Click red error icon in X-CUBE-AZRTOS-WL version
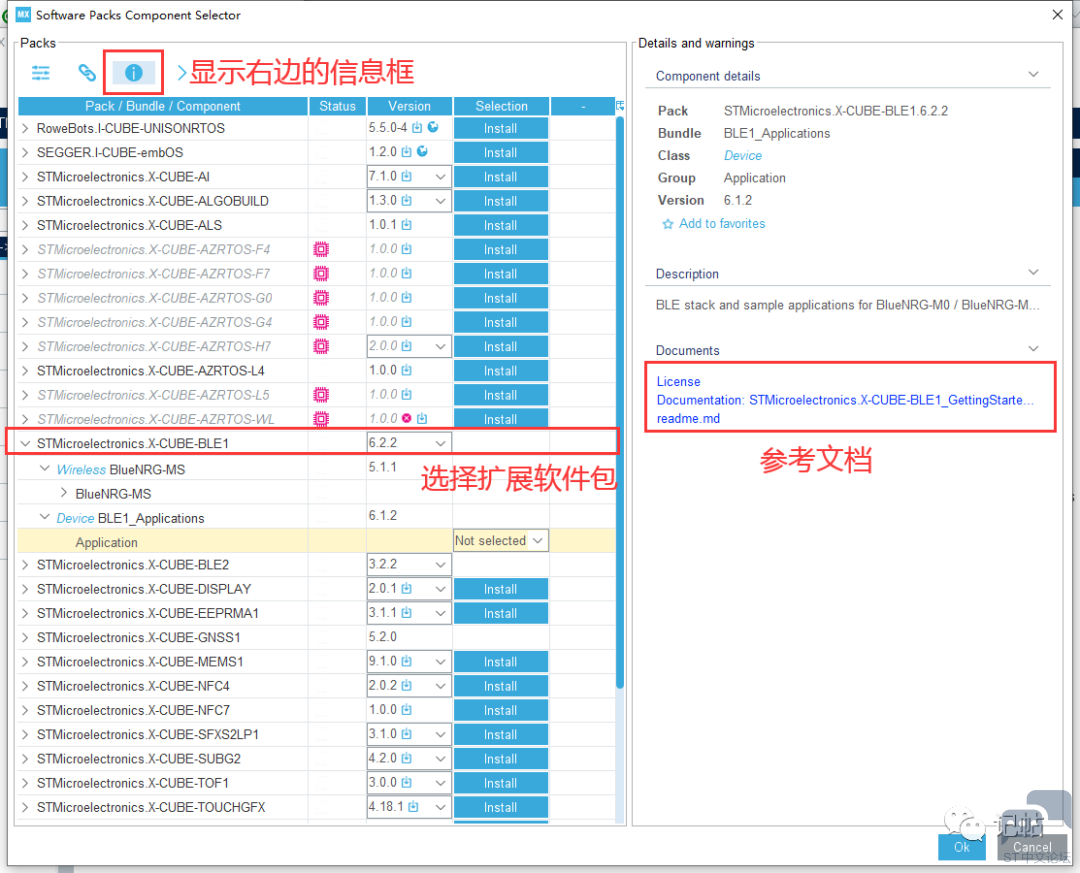 click(406, 418)
